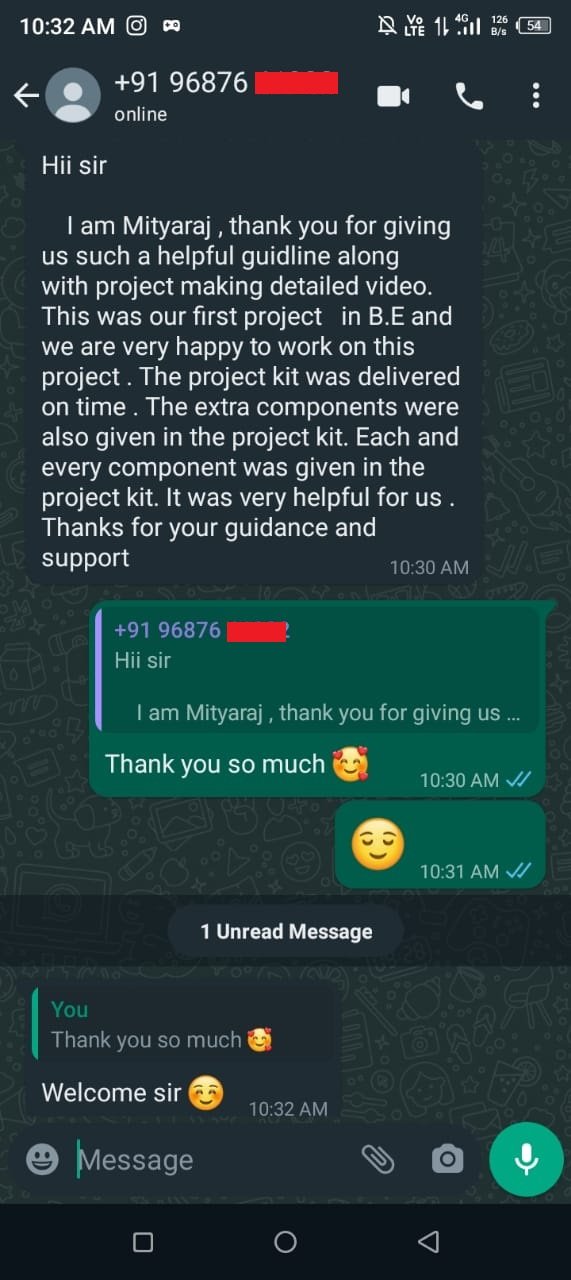The height and width of the screenshot is (1280, 571).
Task: Tap the "1 Unread Message" label
Action: pyautogui.click(x=286, y=931)
